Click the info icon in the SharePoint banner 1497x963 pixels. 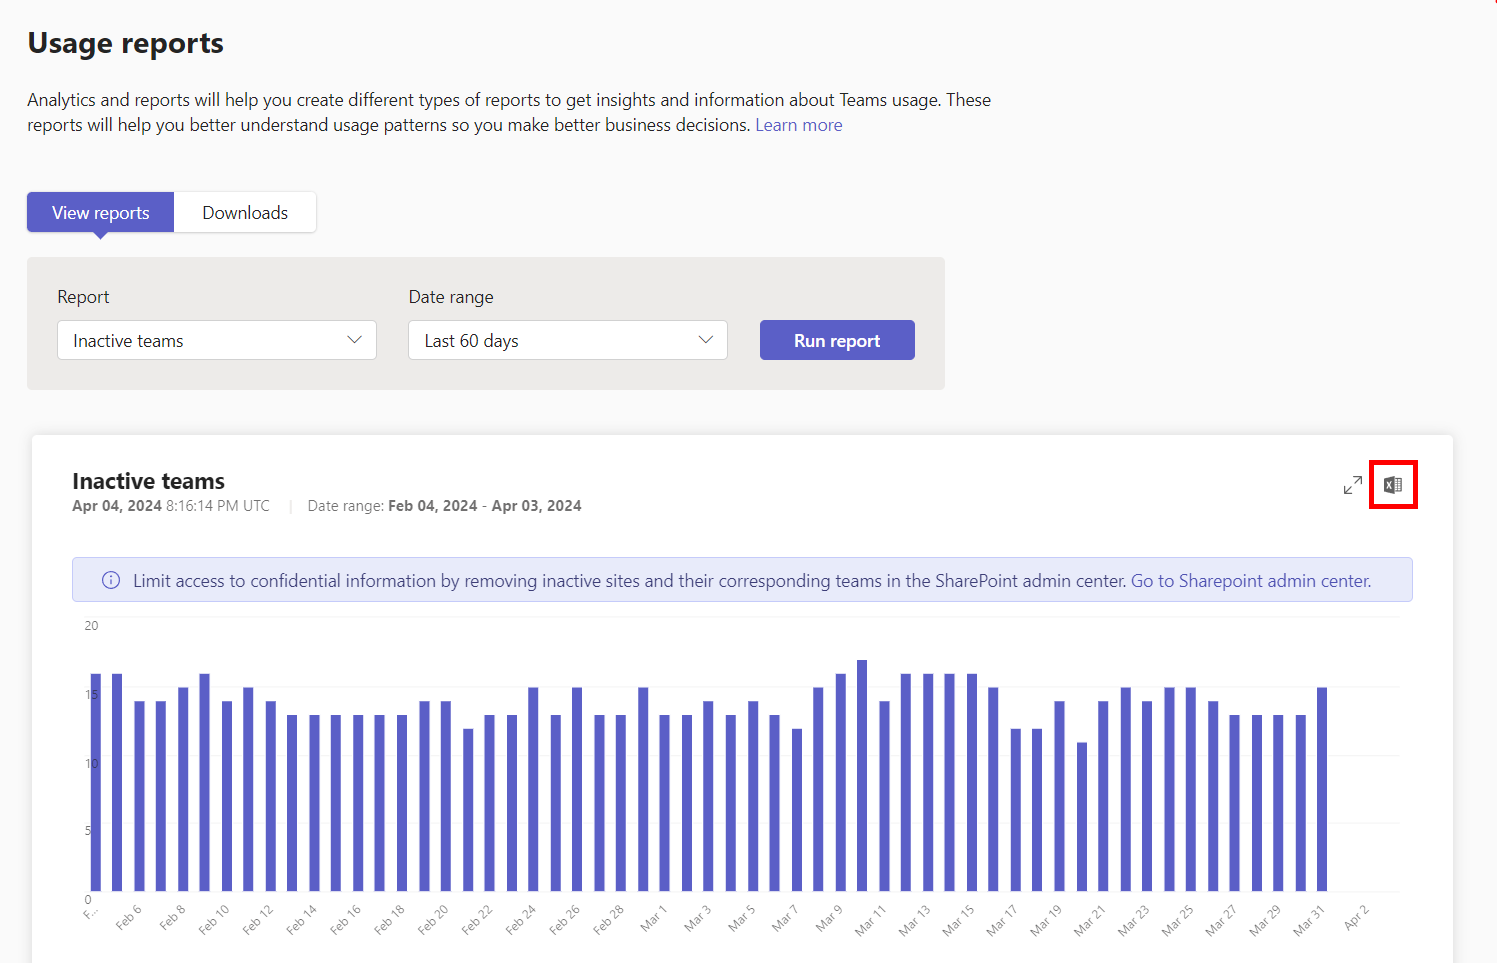111,581
